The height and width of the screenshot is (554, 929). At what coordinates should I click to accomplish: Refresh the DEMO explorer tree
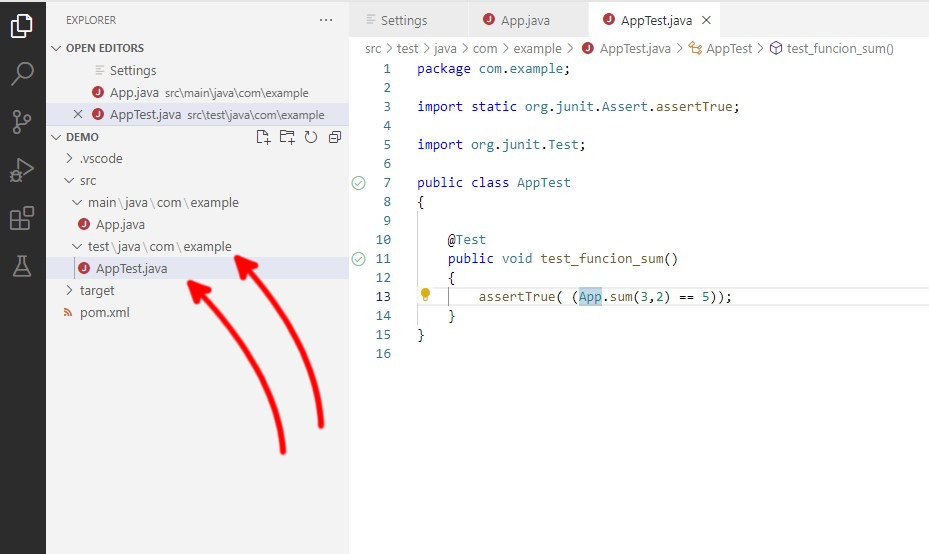[x=311, y=137]
